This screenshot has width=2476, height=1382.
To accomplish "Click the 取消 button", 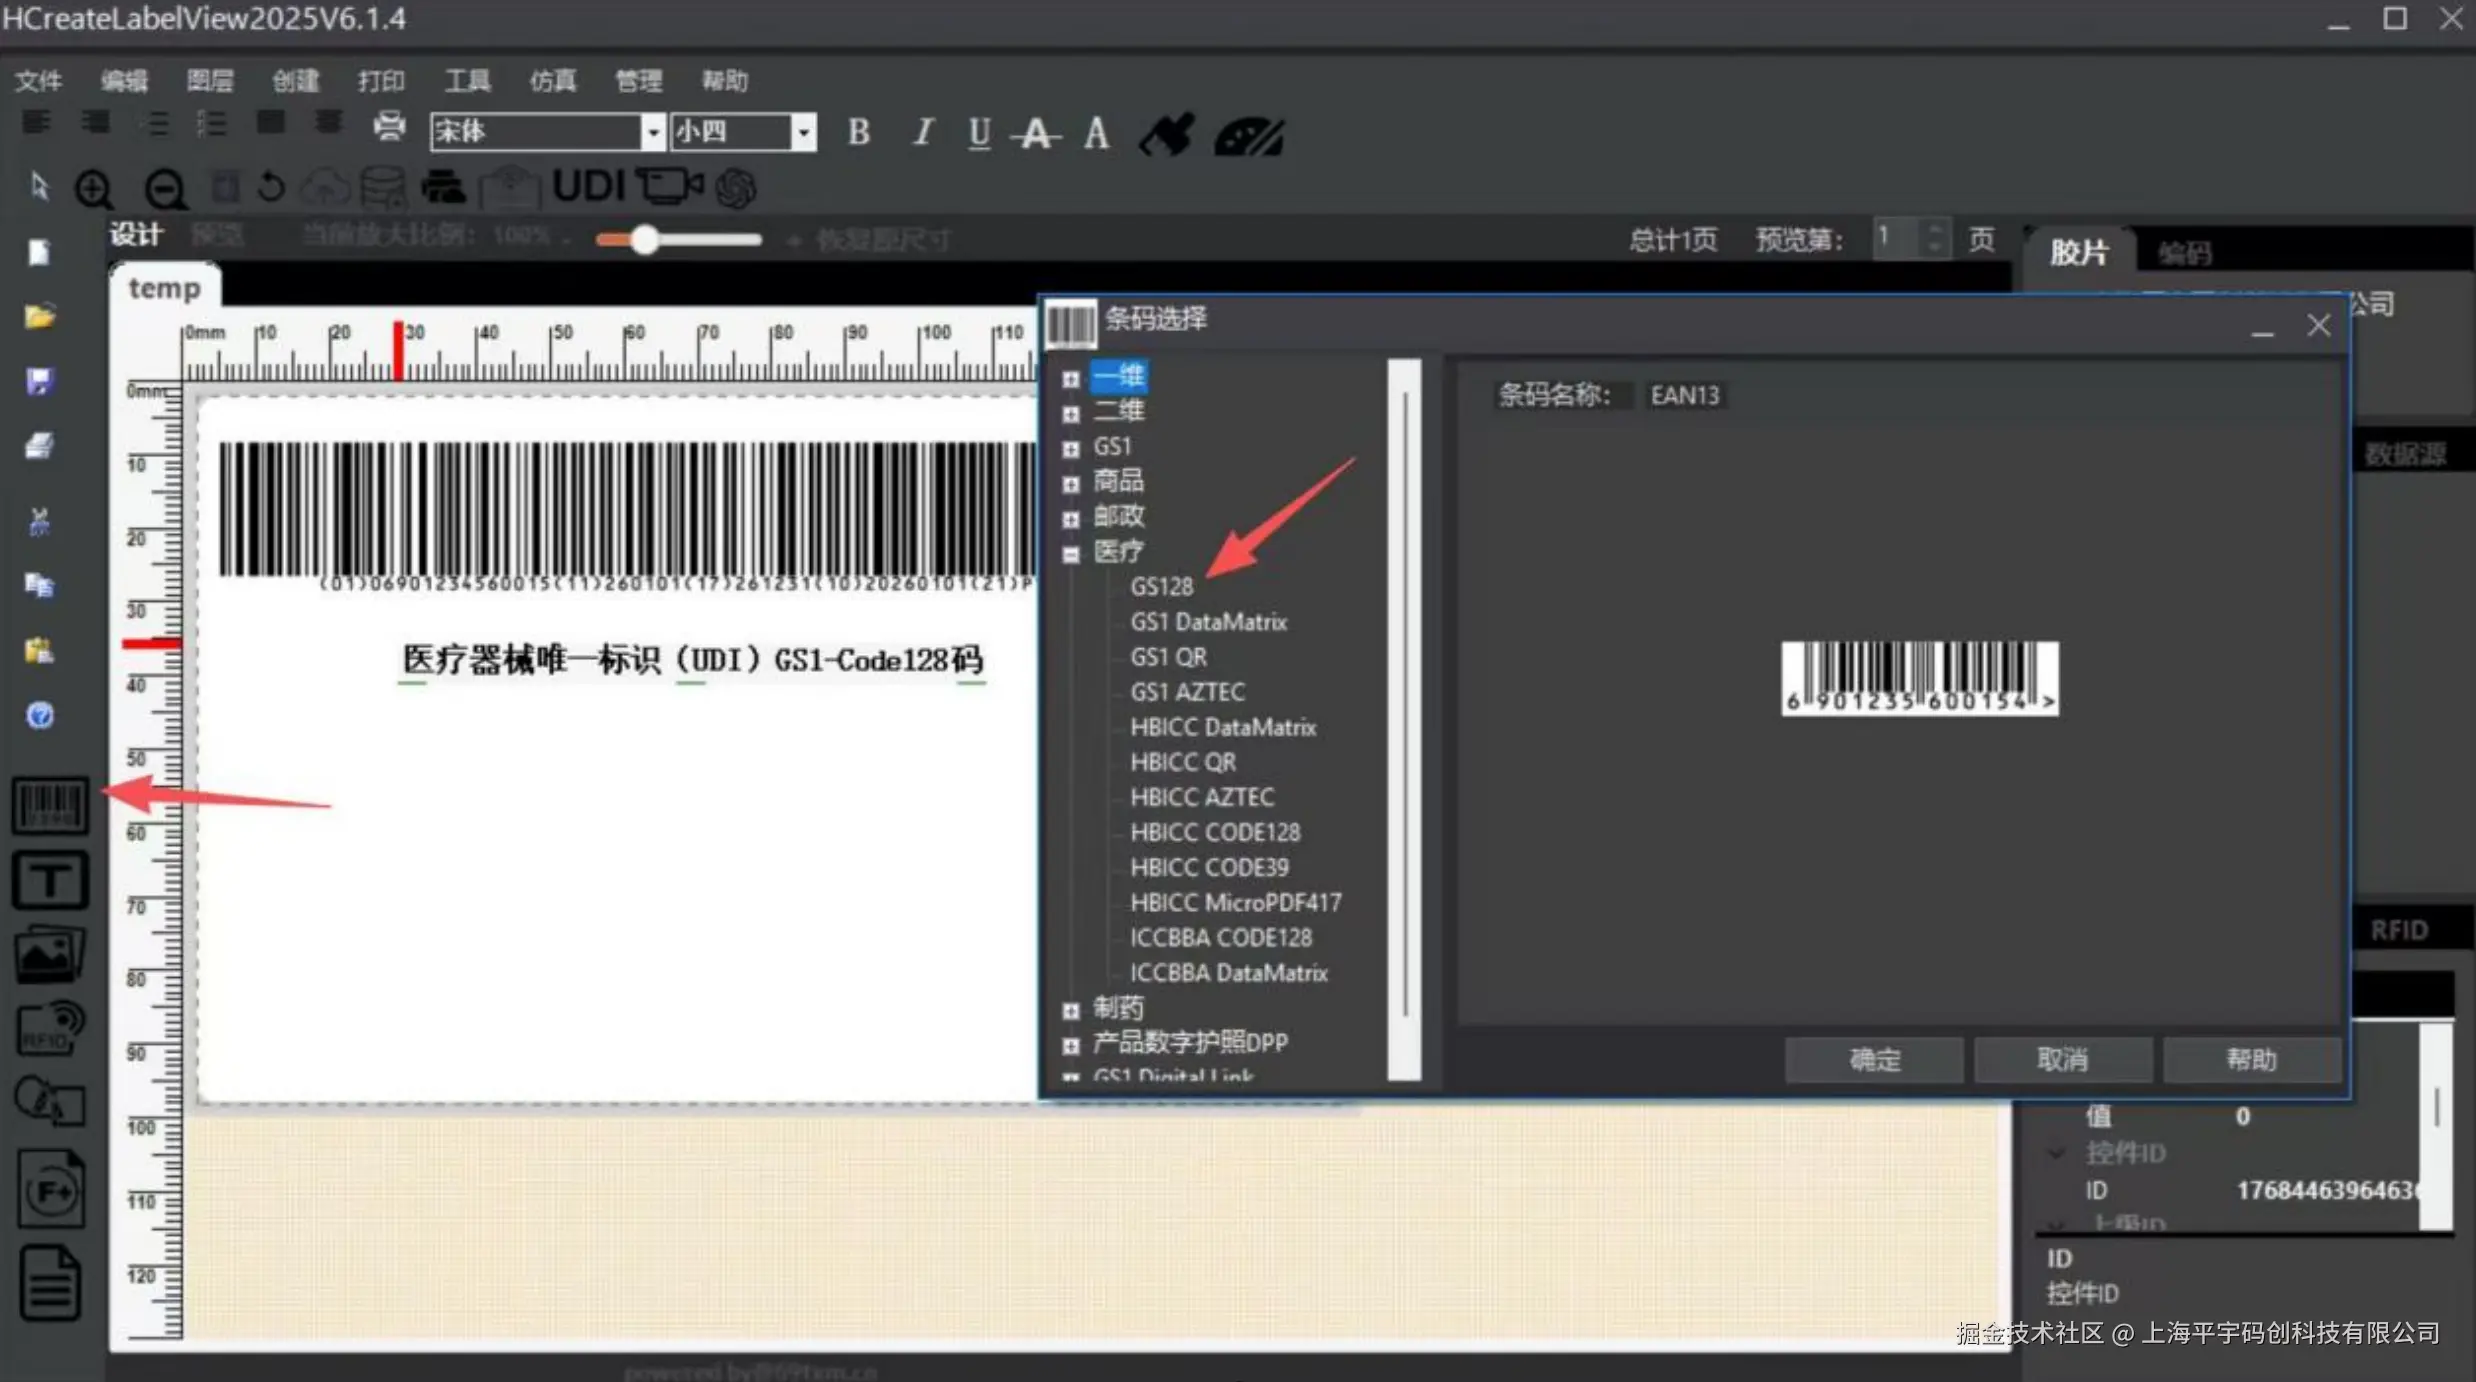I will [x=2062, y=1059].
